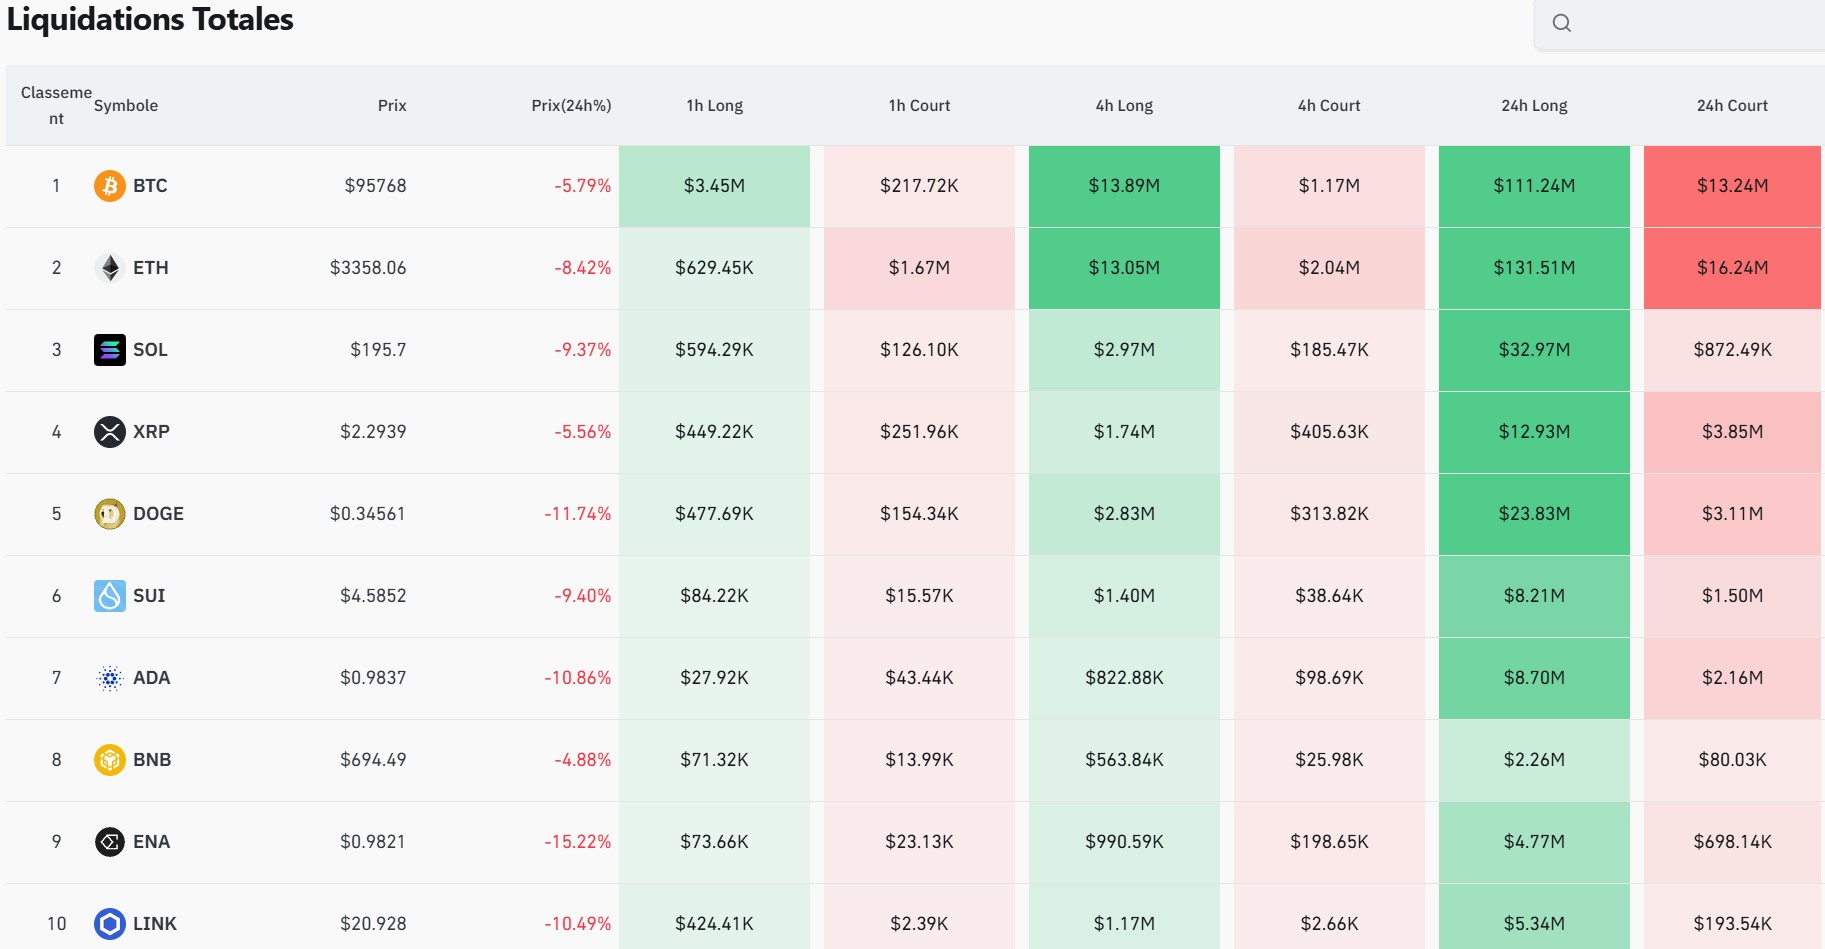Click ETH 24h Long $131.51M cell
The height and width of the screenshot is (949, 1825).
[1534, 268]
